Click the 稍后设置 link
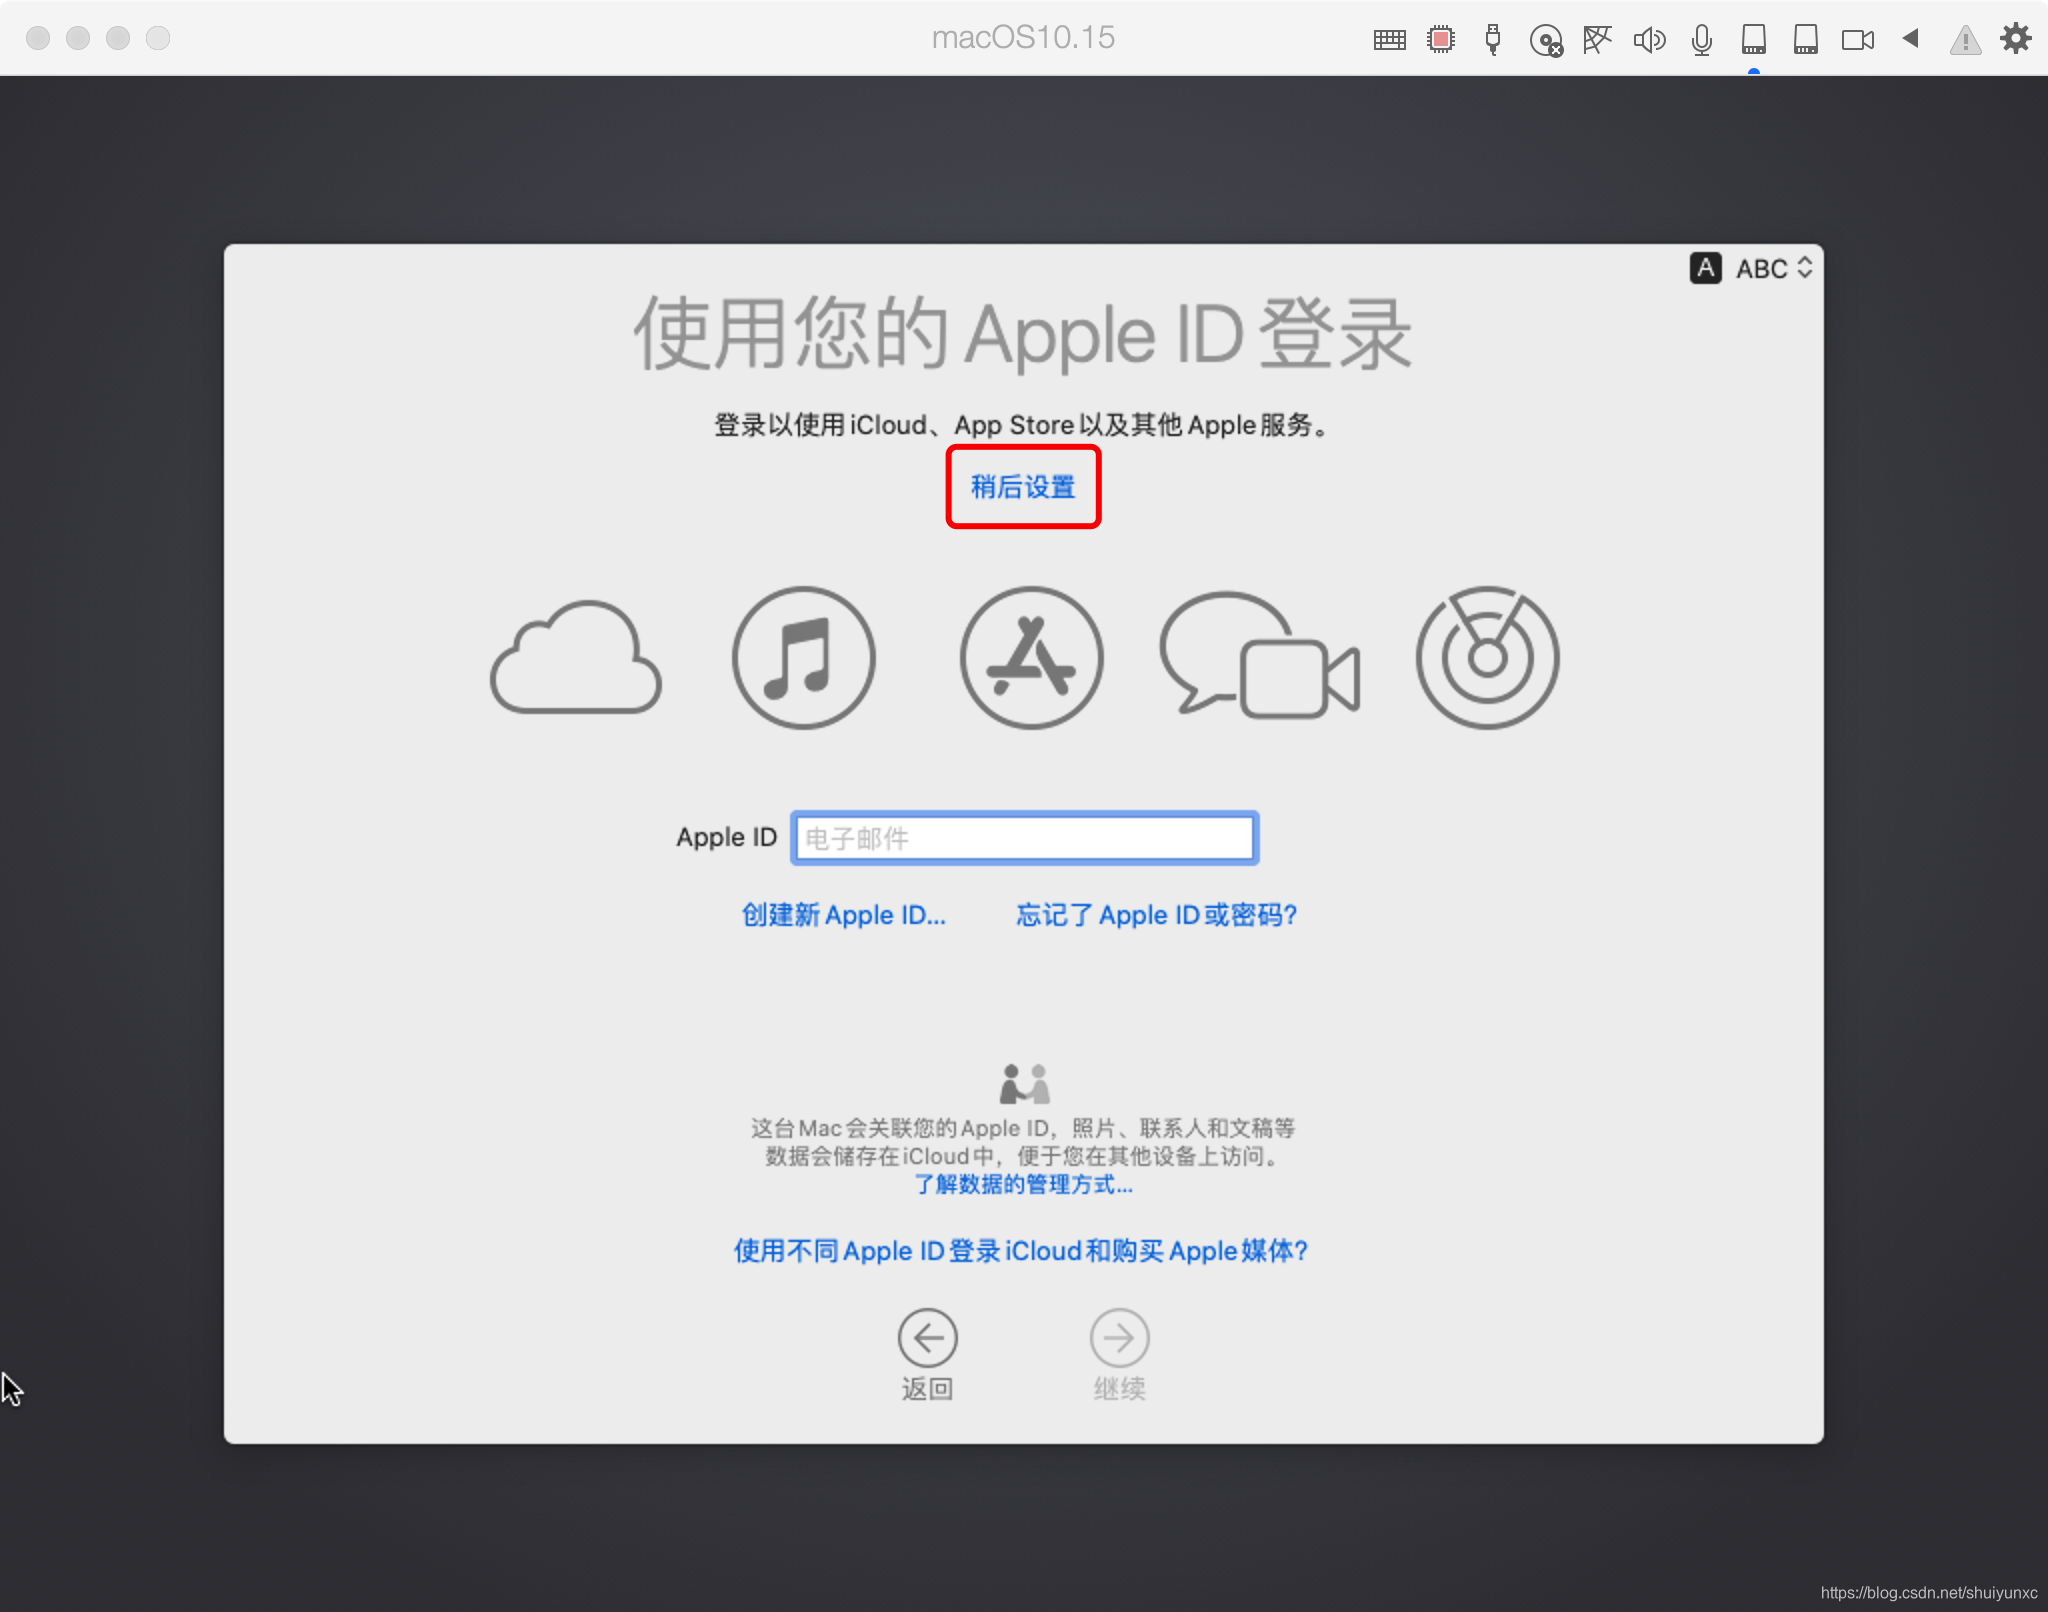The height and width of the screenshot is (1612, 2048). [x=1023, y=487]
